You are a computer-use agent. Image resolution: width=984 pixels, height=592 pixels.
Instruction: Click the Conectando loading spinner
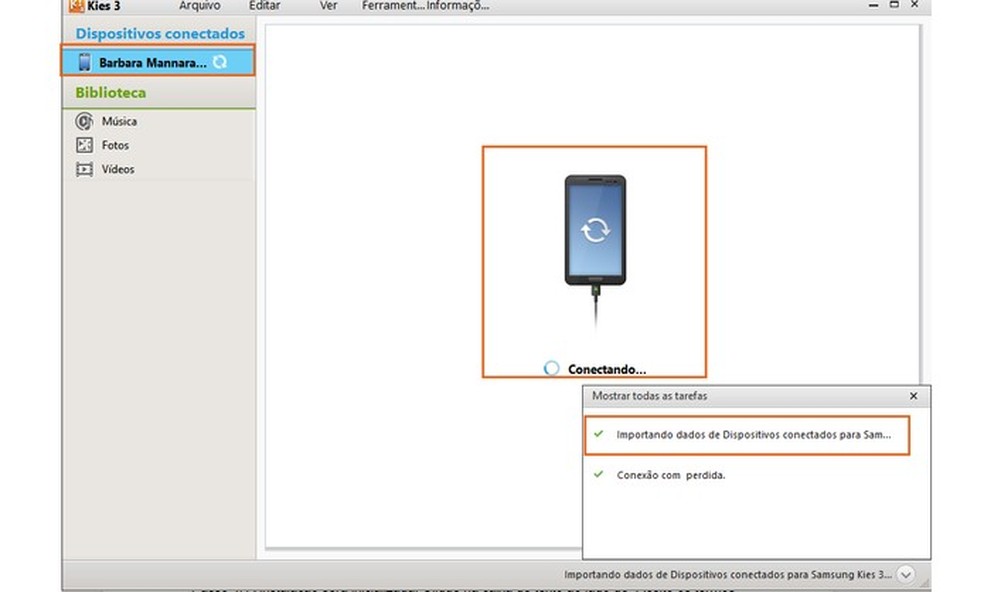pos(551,368)
